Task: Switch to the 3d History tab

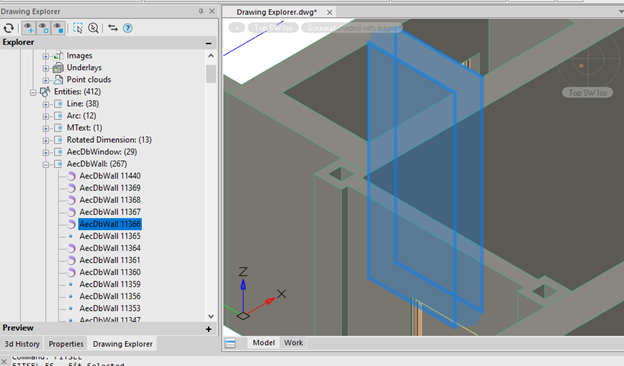Action: pos(22,344)
